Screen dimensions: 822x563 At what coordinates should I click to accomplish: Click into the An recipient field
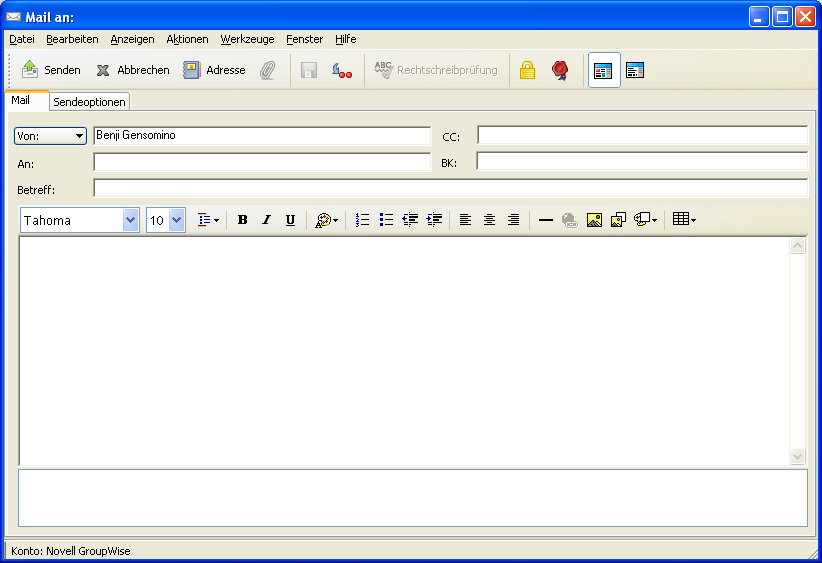(262, 162)
